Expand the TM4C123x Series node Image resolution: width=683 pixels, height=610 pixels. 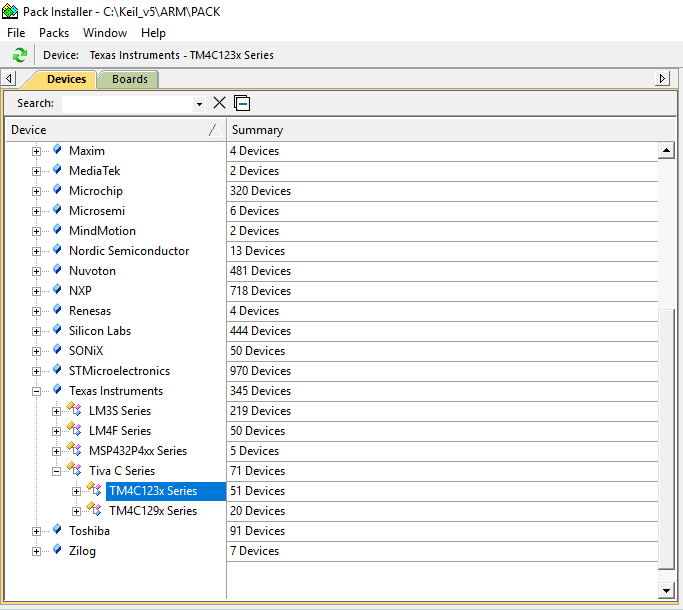(x=76, y=491)
